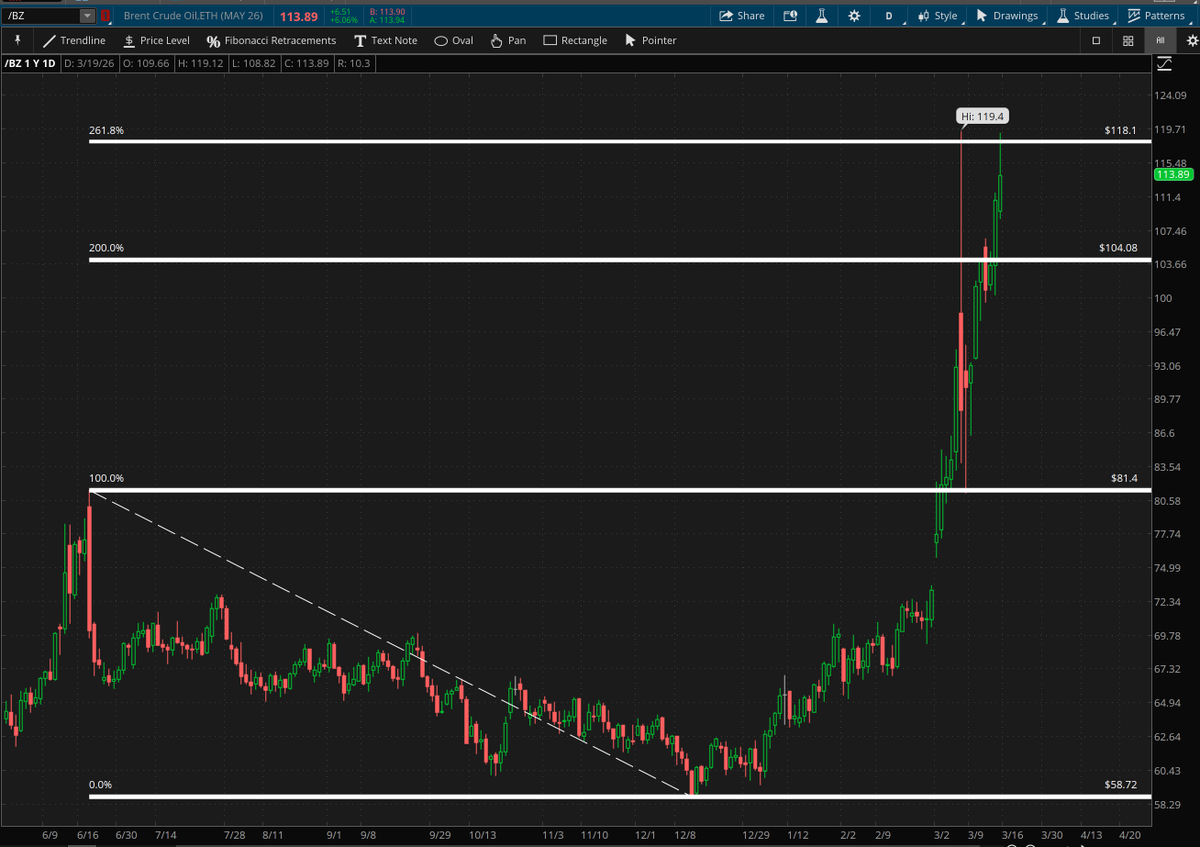Click the red 113.89 last price
Screen dimensions: 1200x847
[x=299, y=16]
